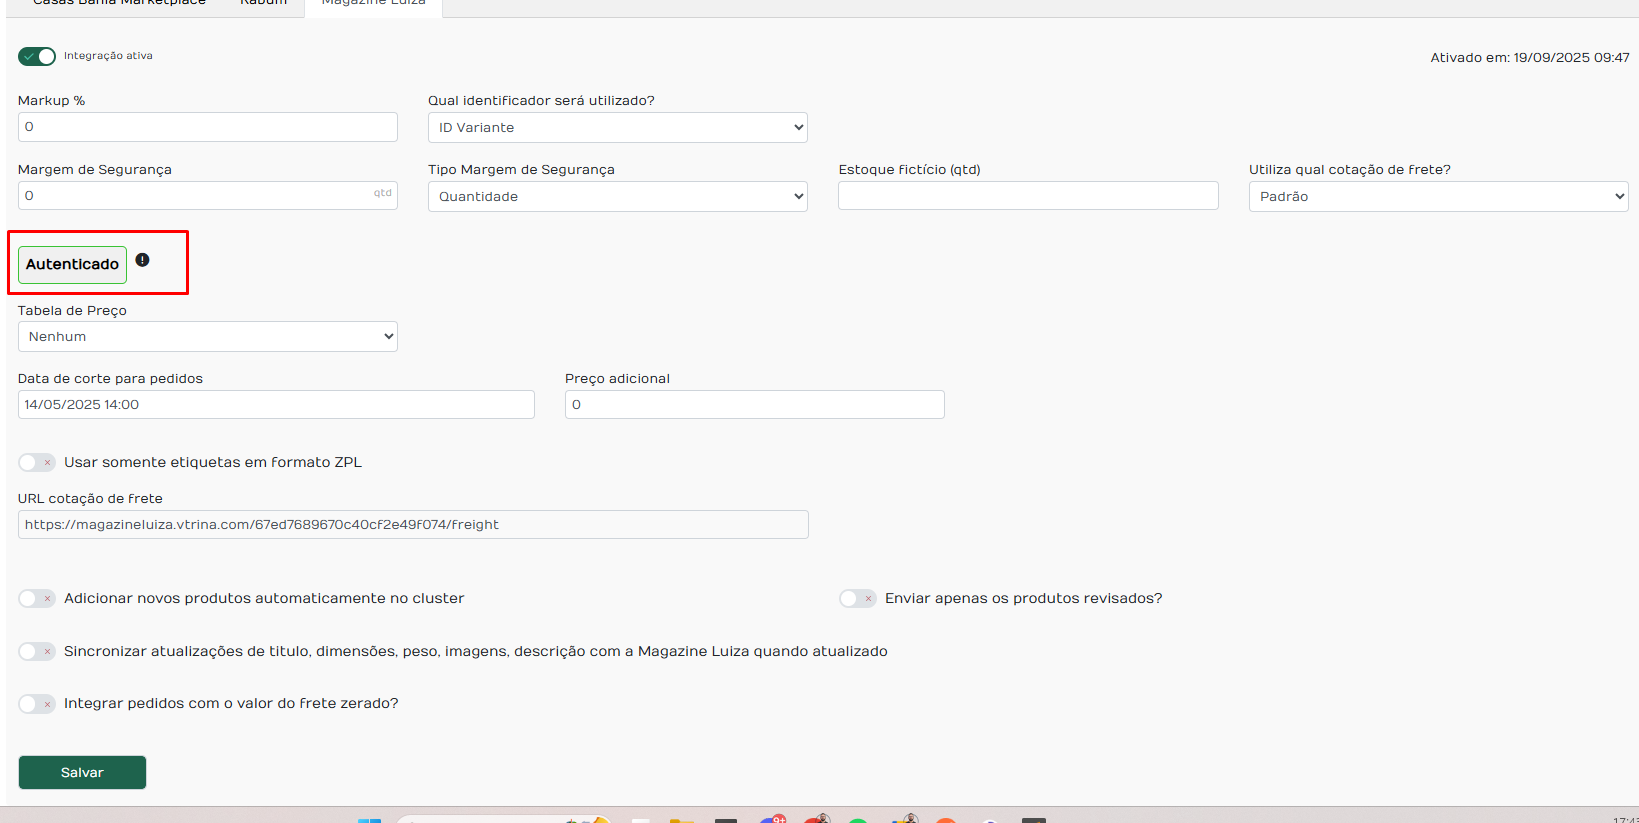
Task: Click the Estoque fictício (qtd) field
Action: click(1028, 196)
